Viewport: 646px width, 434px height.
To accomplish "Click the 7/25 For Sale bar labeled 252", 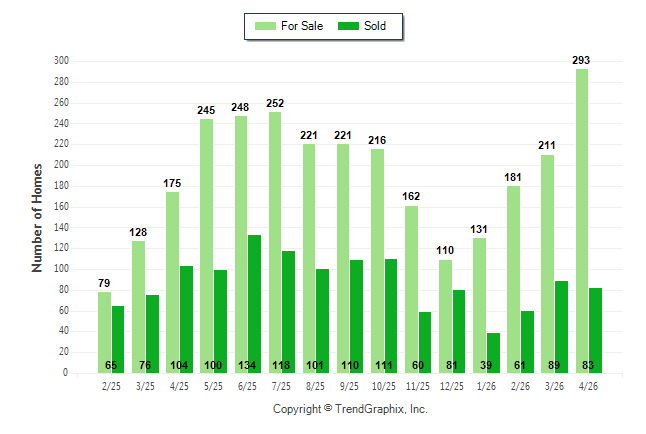I will [x=275, y=242].
